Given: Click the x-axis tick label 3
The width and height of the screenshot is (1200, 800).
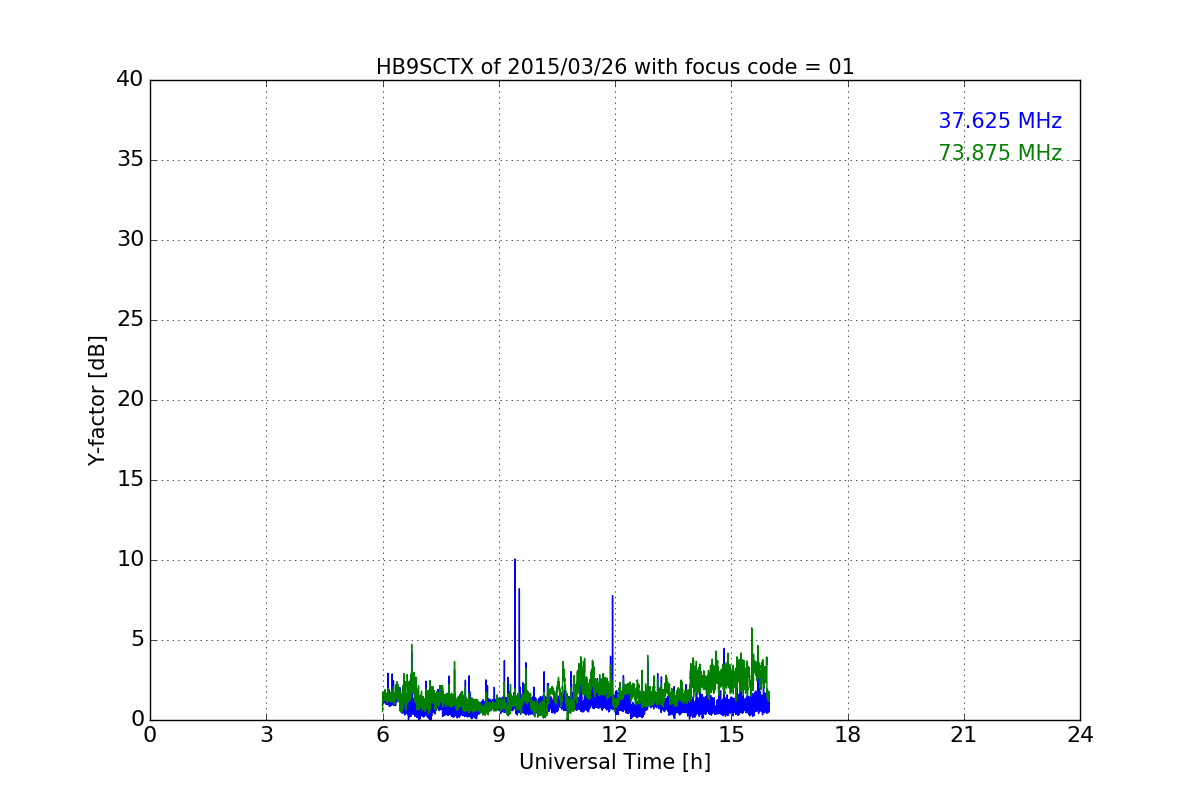Looking at the screenshot, I should [266, 734].
